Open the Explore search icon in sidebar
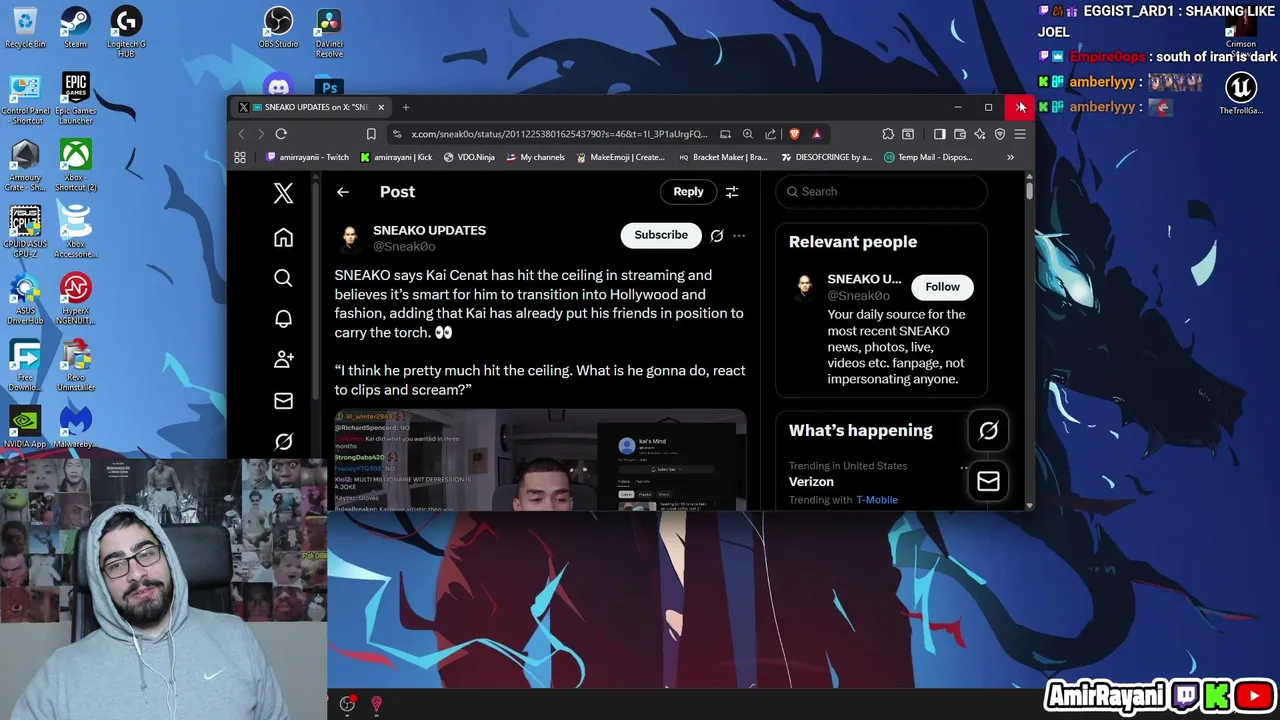 283,278
